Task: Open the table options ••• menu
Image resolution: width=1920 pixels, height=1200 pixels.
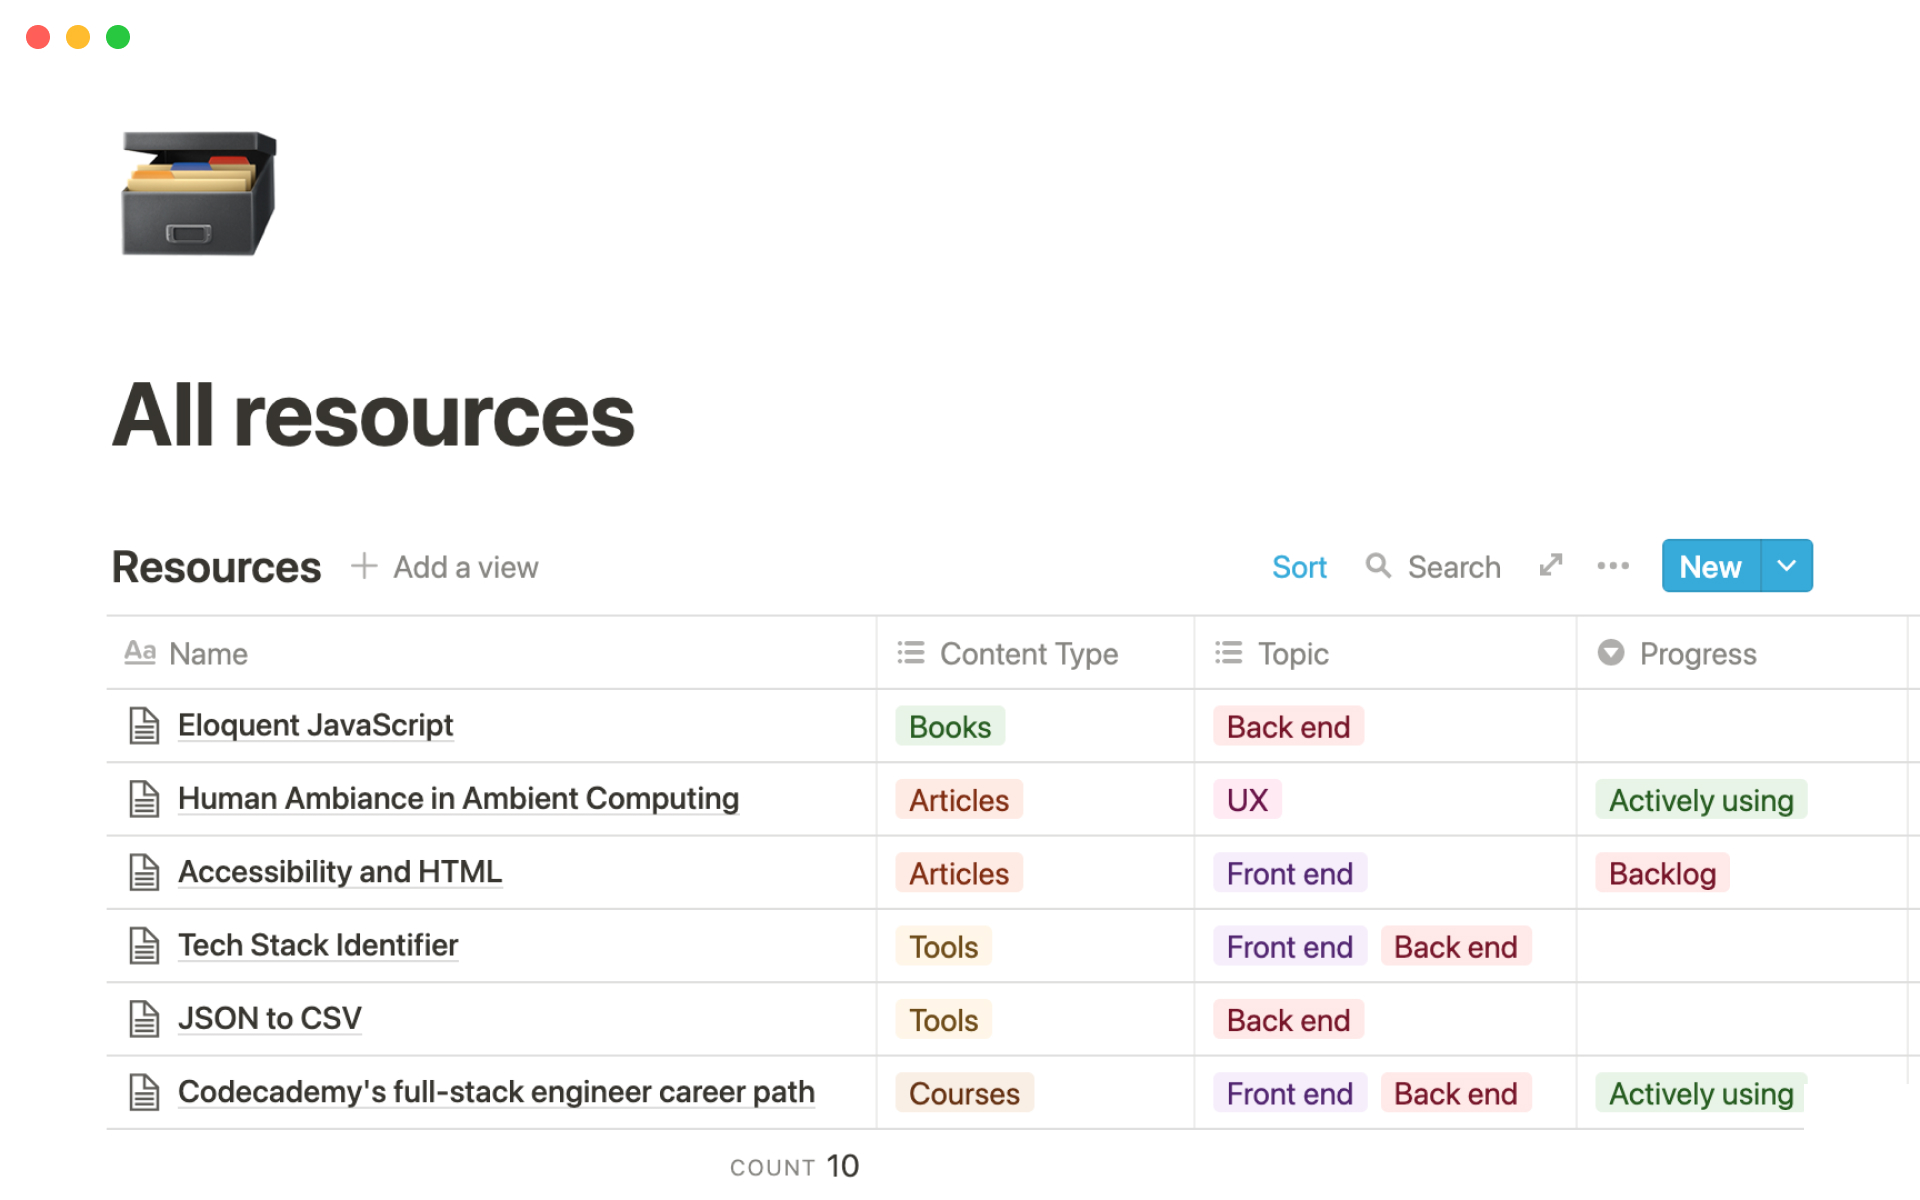Action: [x=1612, y=566]
